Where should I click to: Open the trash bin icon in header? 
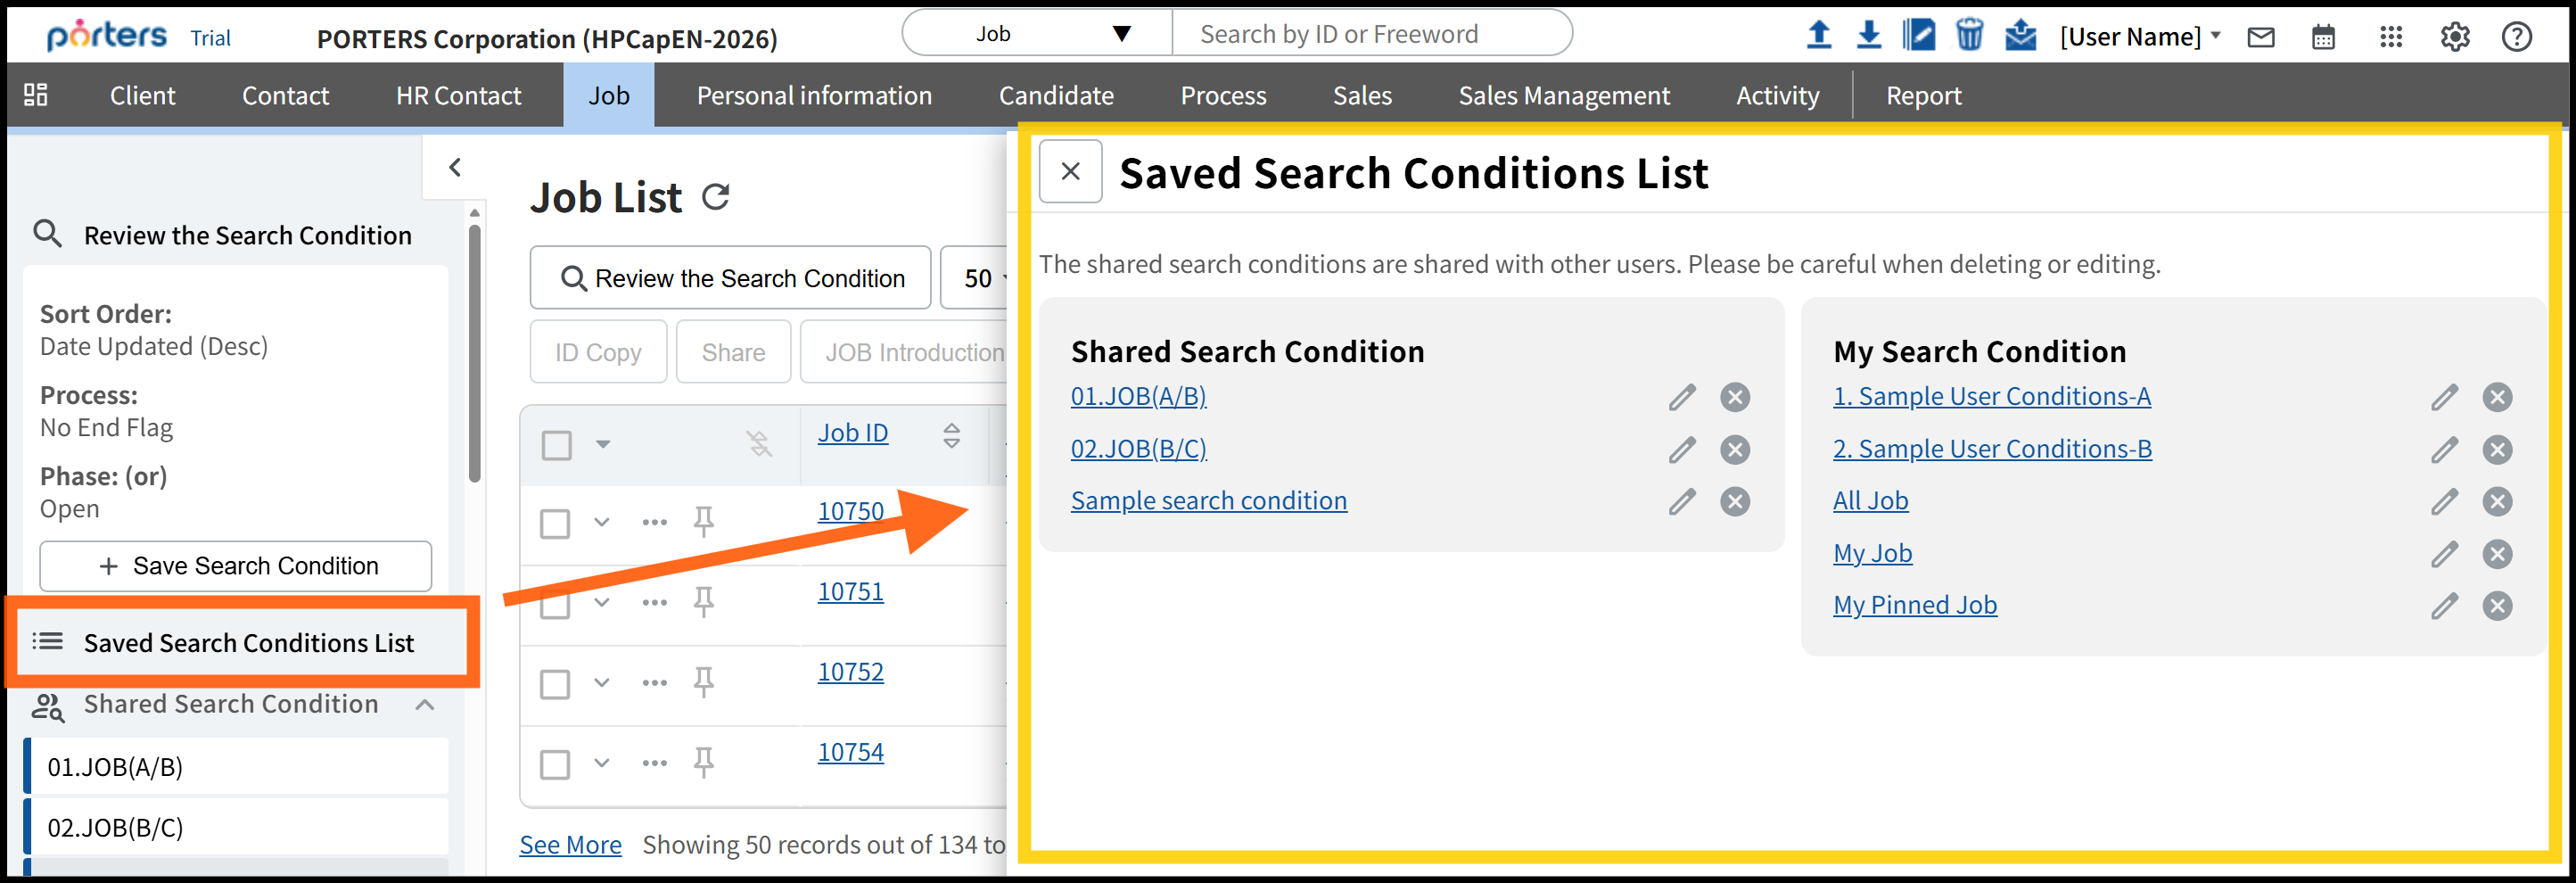pos(1969,35)
